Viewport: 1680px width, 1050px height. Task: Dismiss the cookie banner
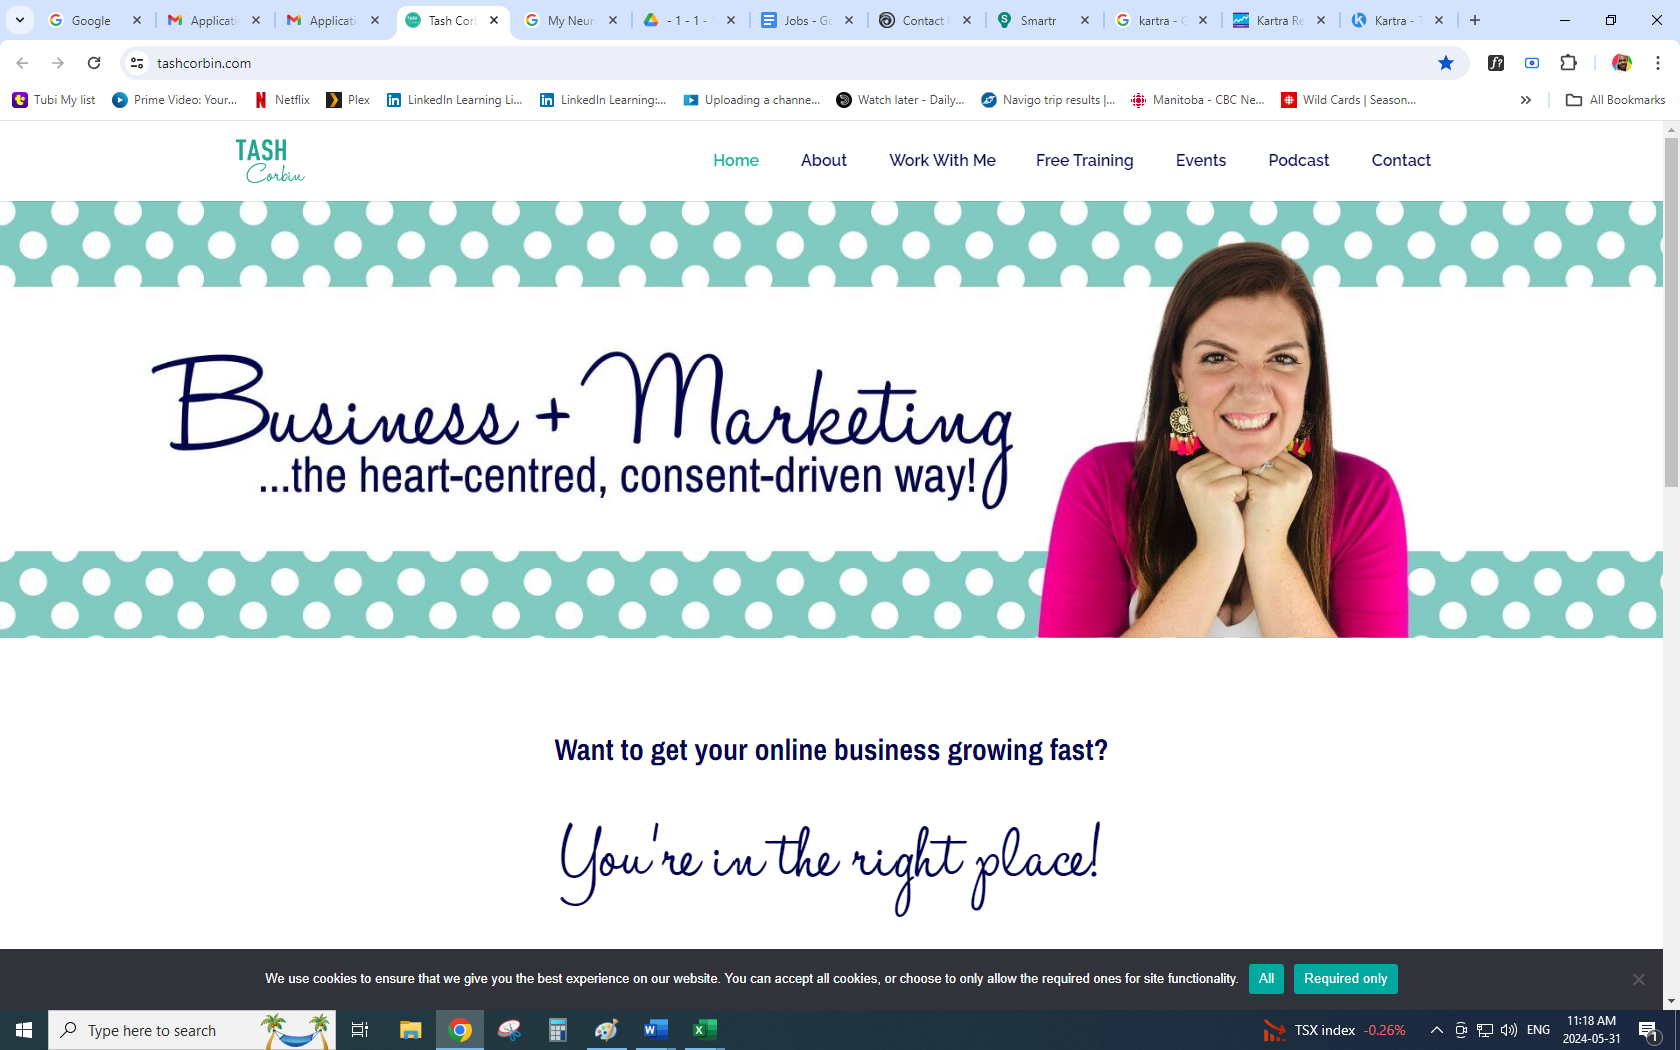coord(1638,979)
